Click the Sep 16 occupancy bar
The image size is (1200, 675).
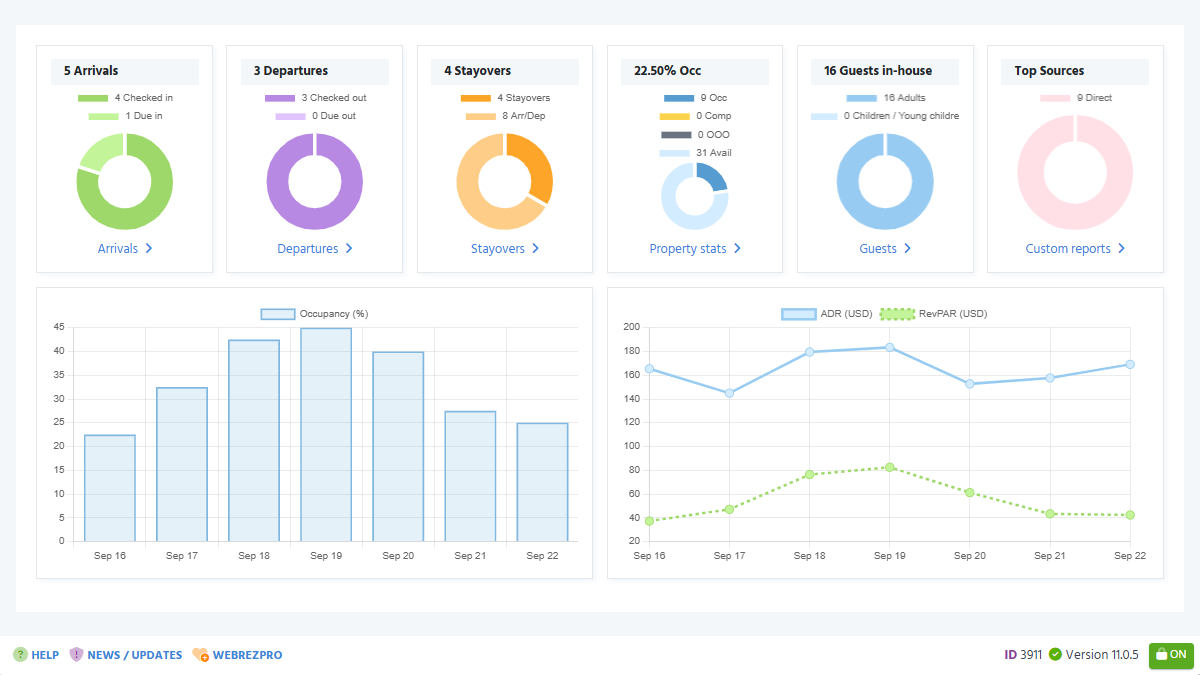click(x=110, y=488)
